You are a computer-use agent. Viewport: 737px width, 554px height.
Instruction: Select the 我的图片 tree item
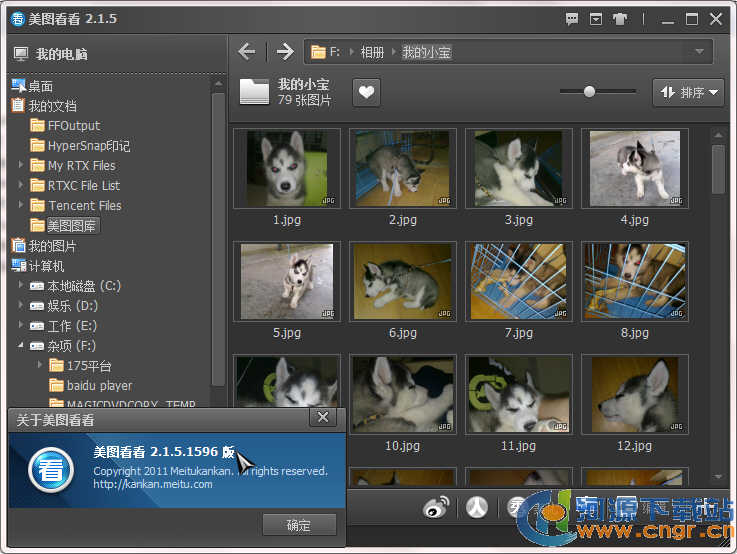click(52, 246)
